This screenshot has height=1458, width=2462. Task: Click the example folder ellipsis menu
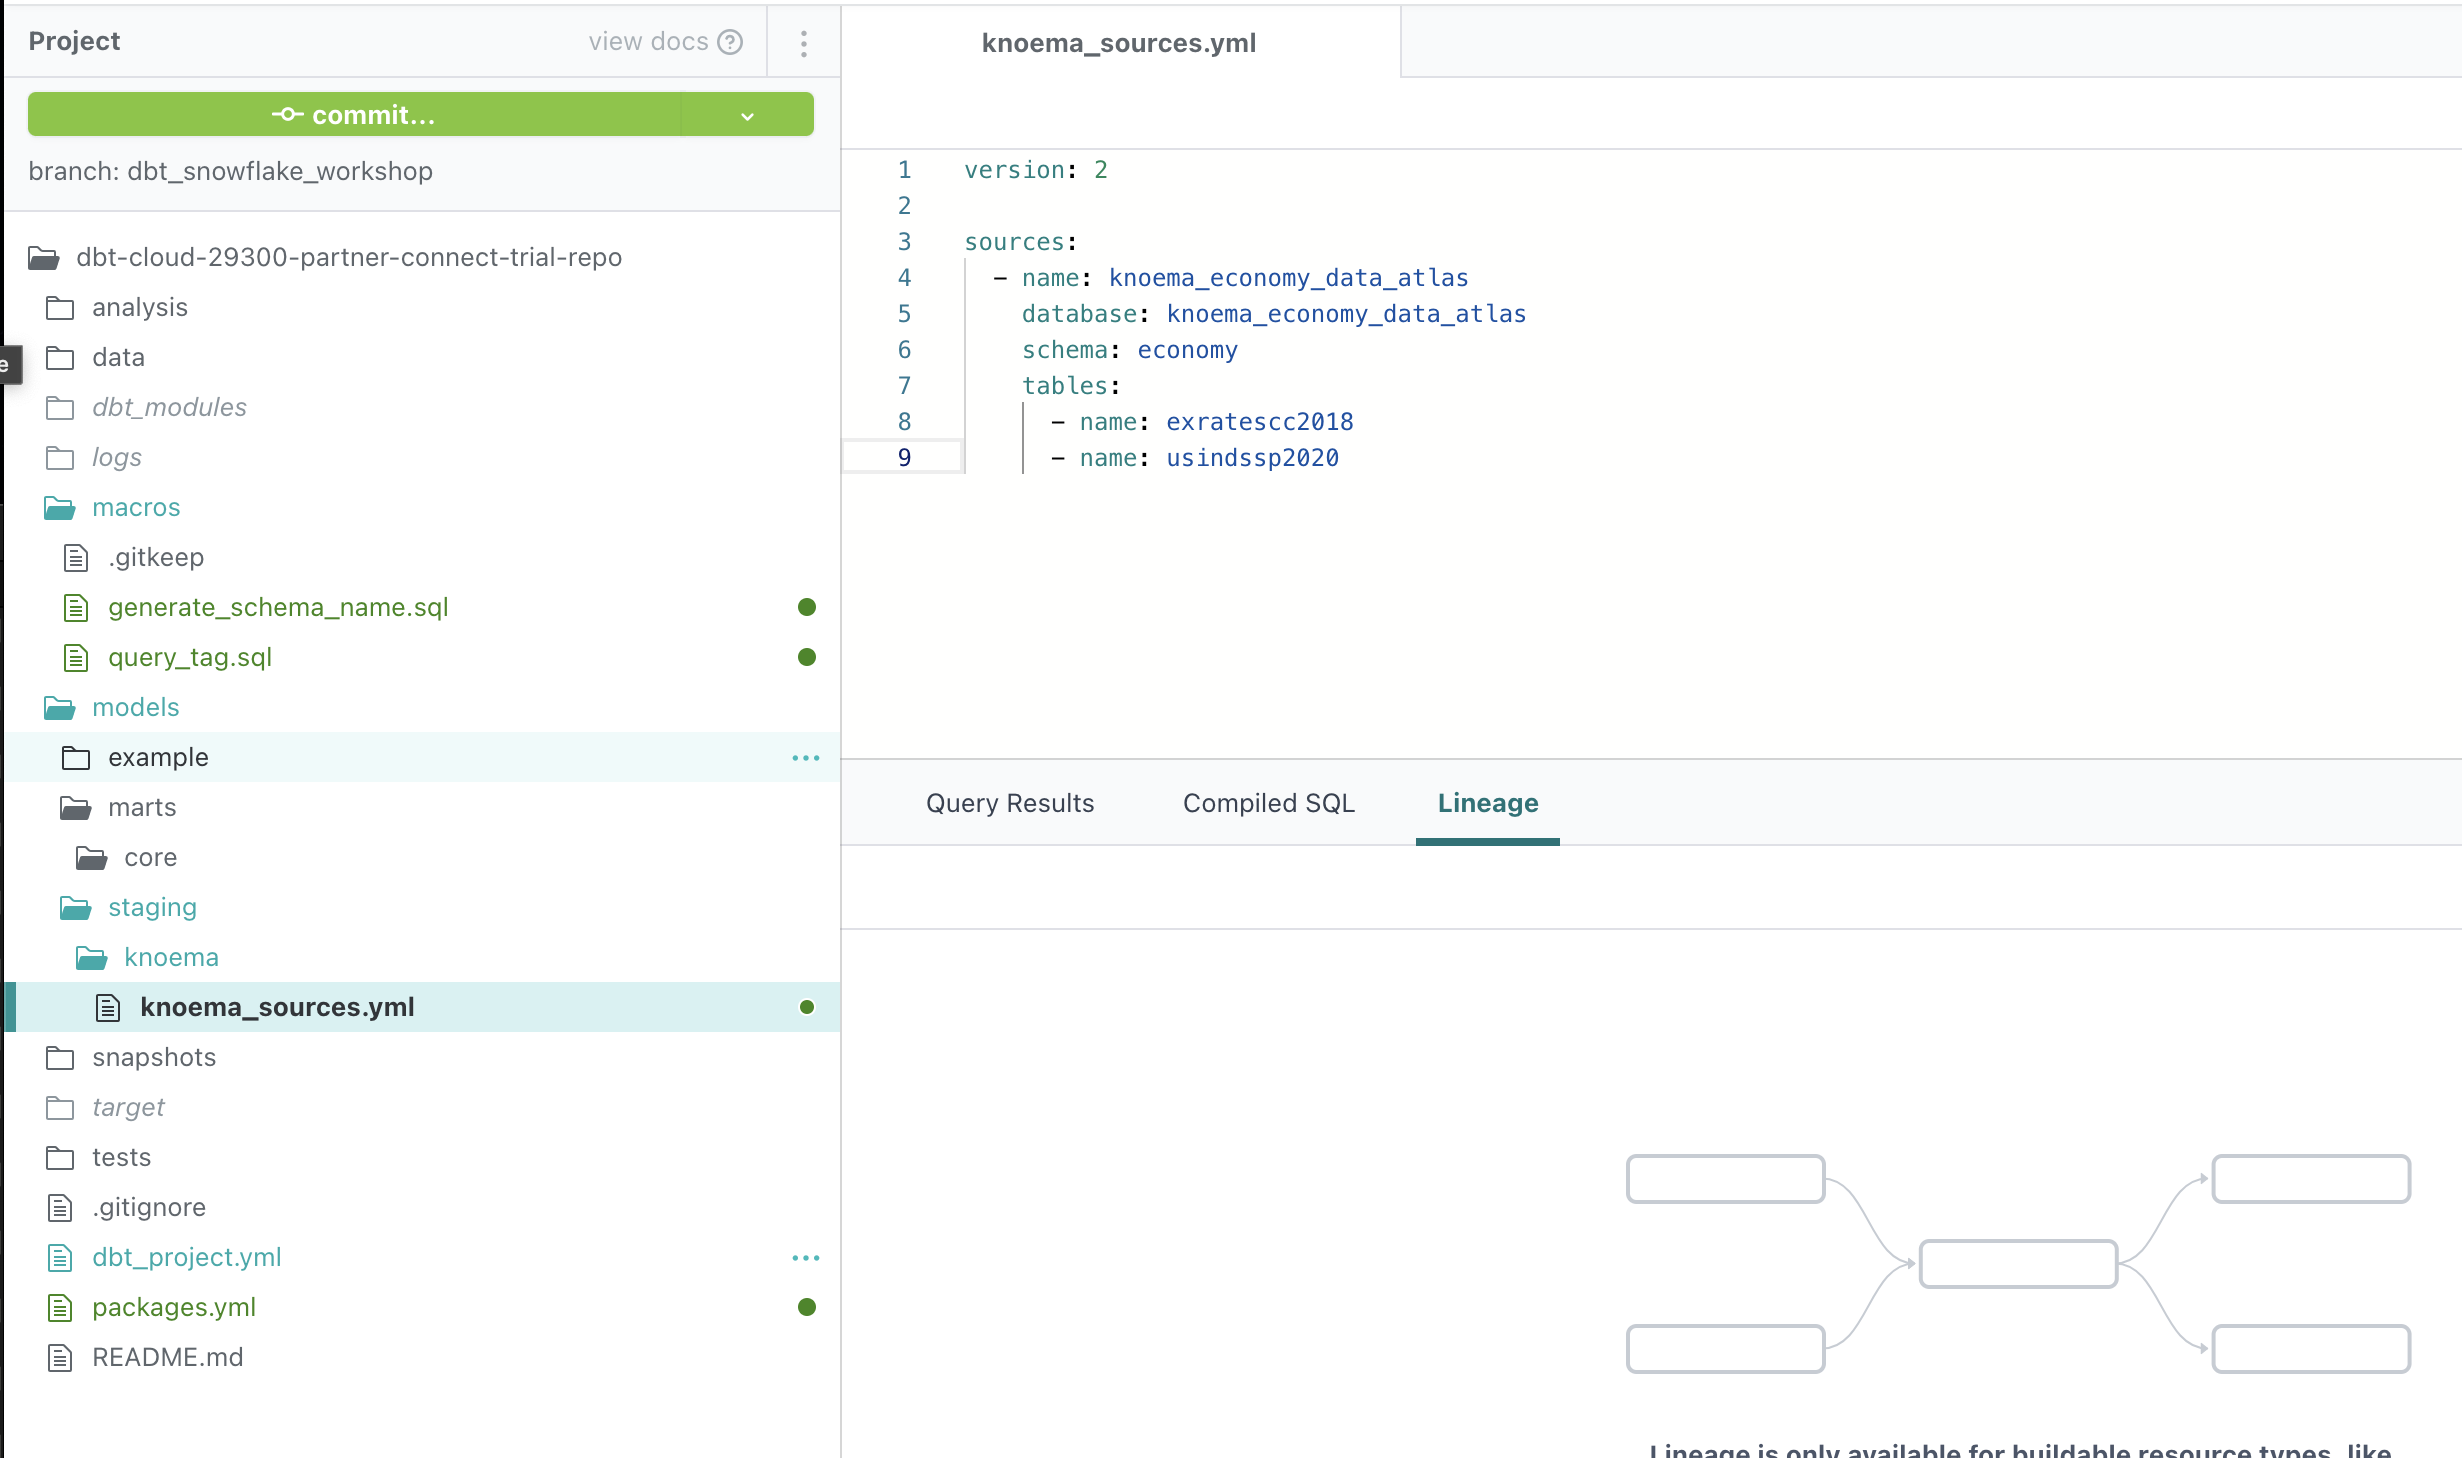(805, 758)
